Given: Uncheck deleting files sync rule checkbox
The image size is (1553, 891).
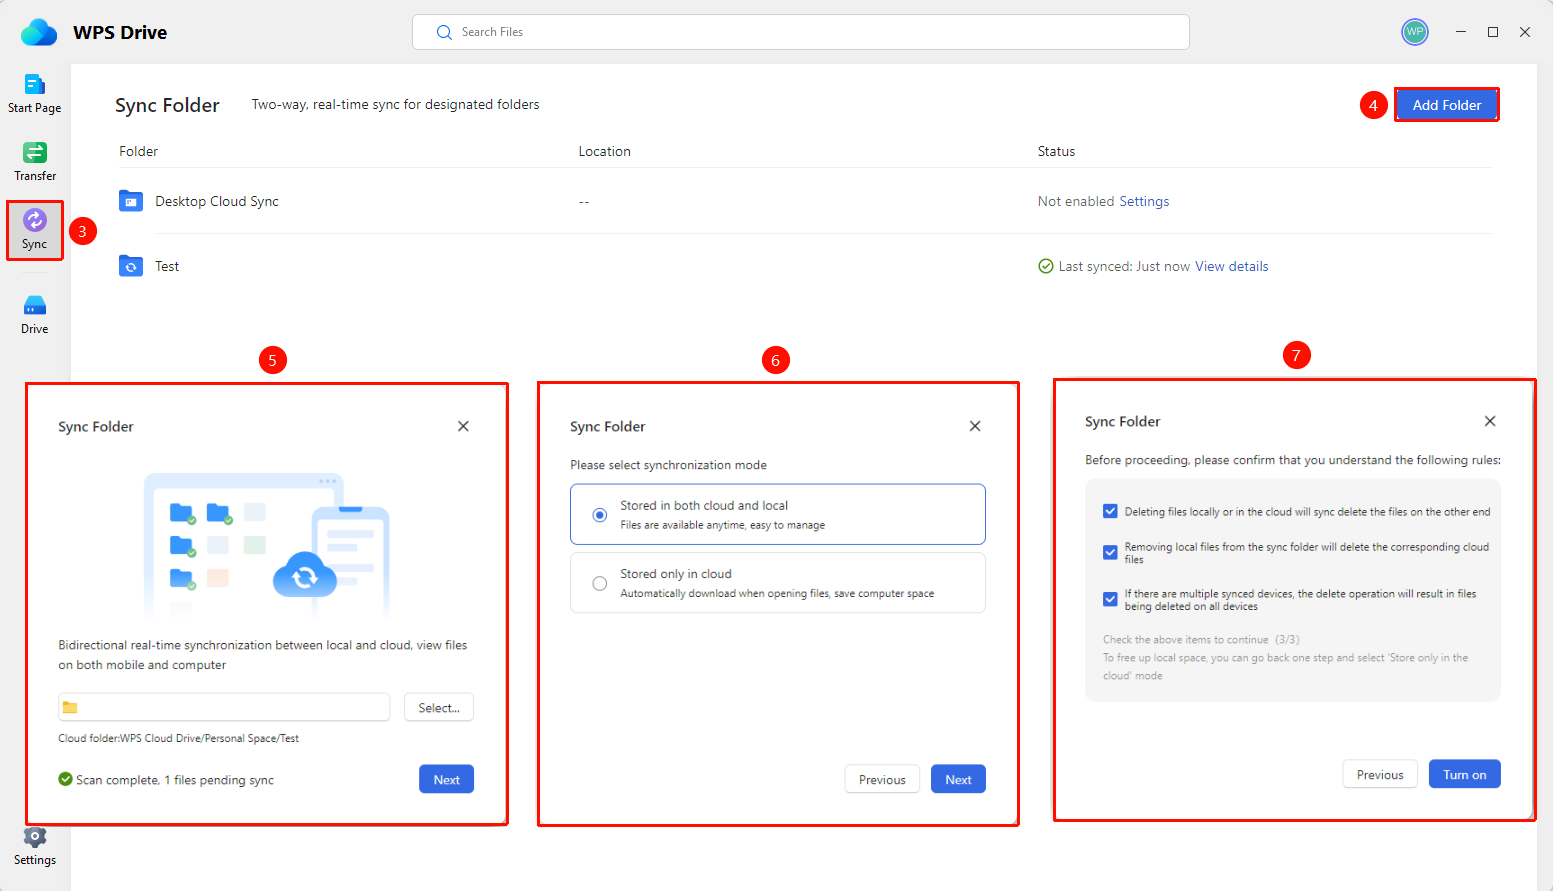Looking at the screenshot, I should pos(1110,511).
